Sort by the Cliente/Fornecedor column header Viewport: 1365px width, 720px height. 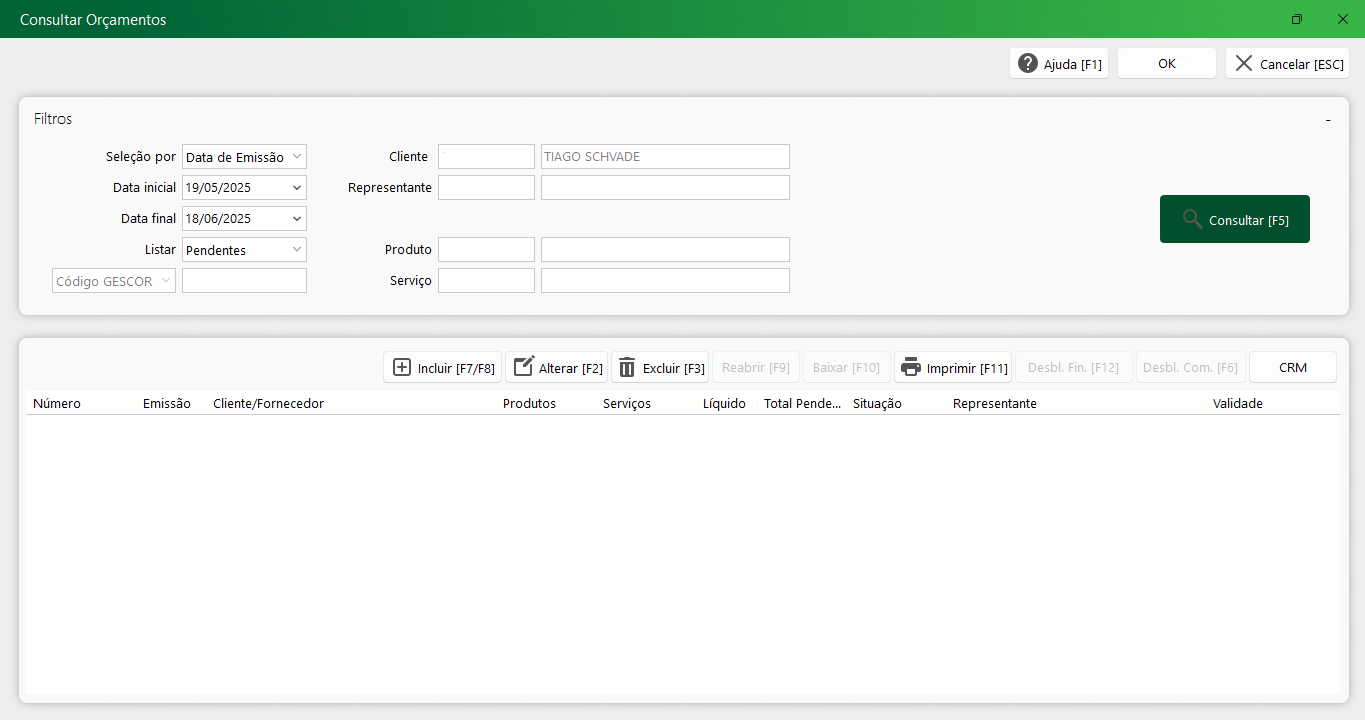tap(268, 404)
